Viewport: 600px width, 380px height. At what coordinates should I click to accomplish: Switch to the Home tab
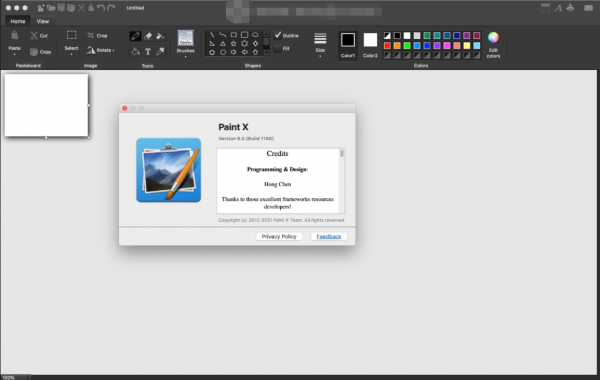pyautogui.click(x=18, y=21)
